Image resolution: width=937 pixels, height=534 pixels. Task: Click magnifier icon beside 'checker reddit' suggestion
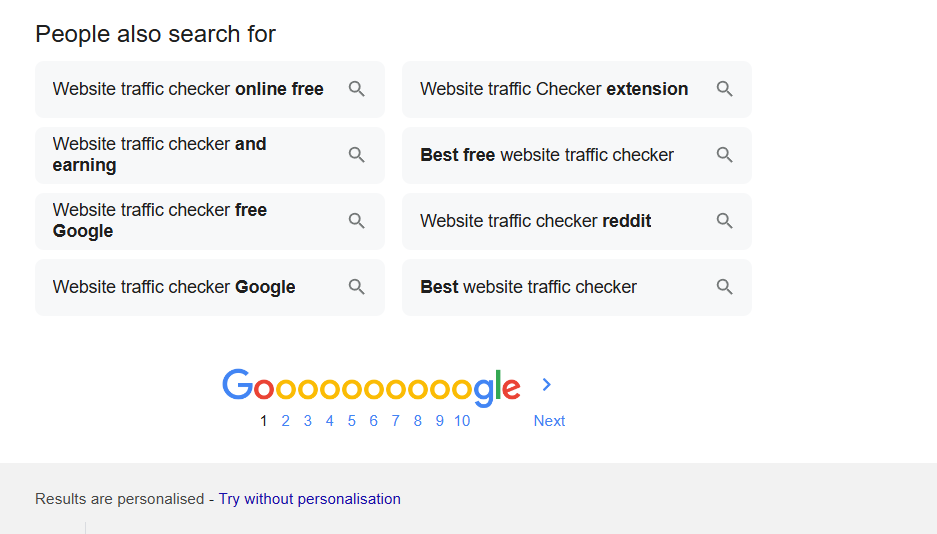click(725, 221)
